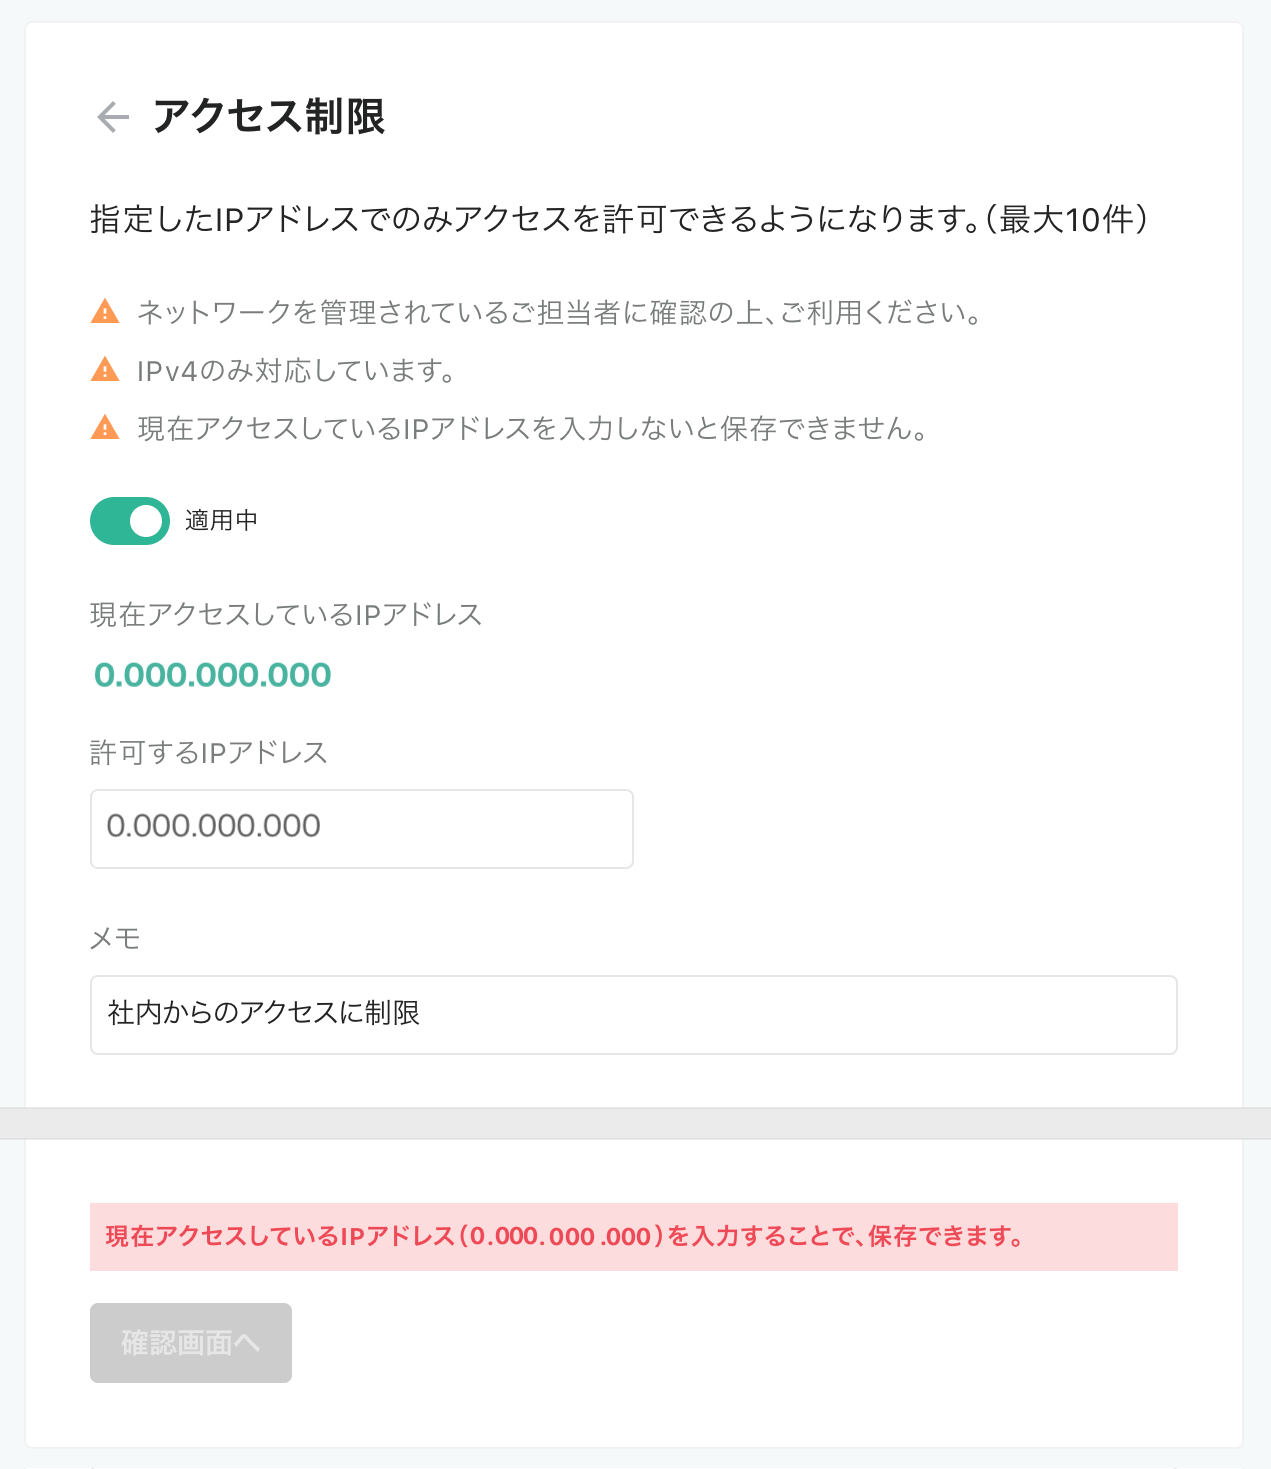Screen dimensions: 1271x1469
Task: Click the warning icon beside 現在アクセスしているIPアドレスを入力しないと notice
Action: (x=105, y=428)
